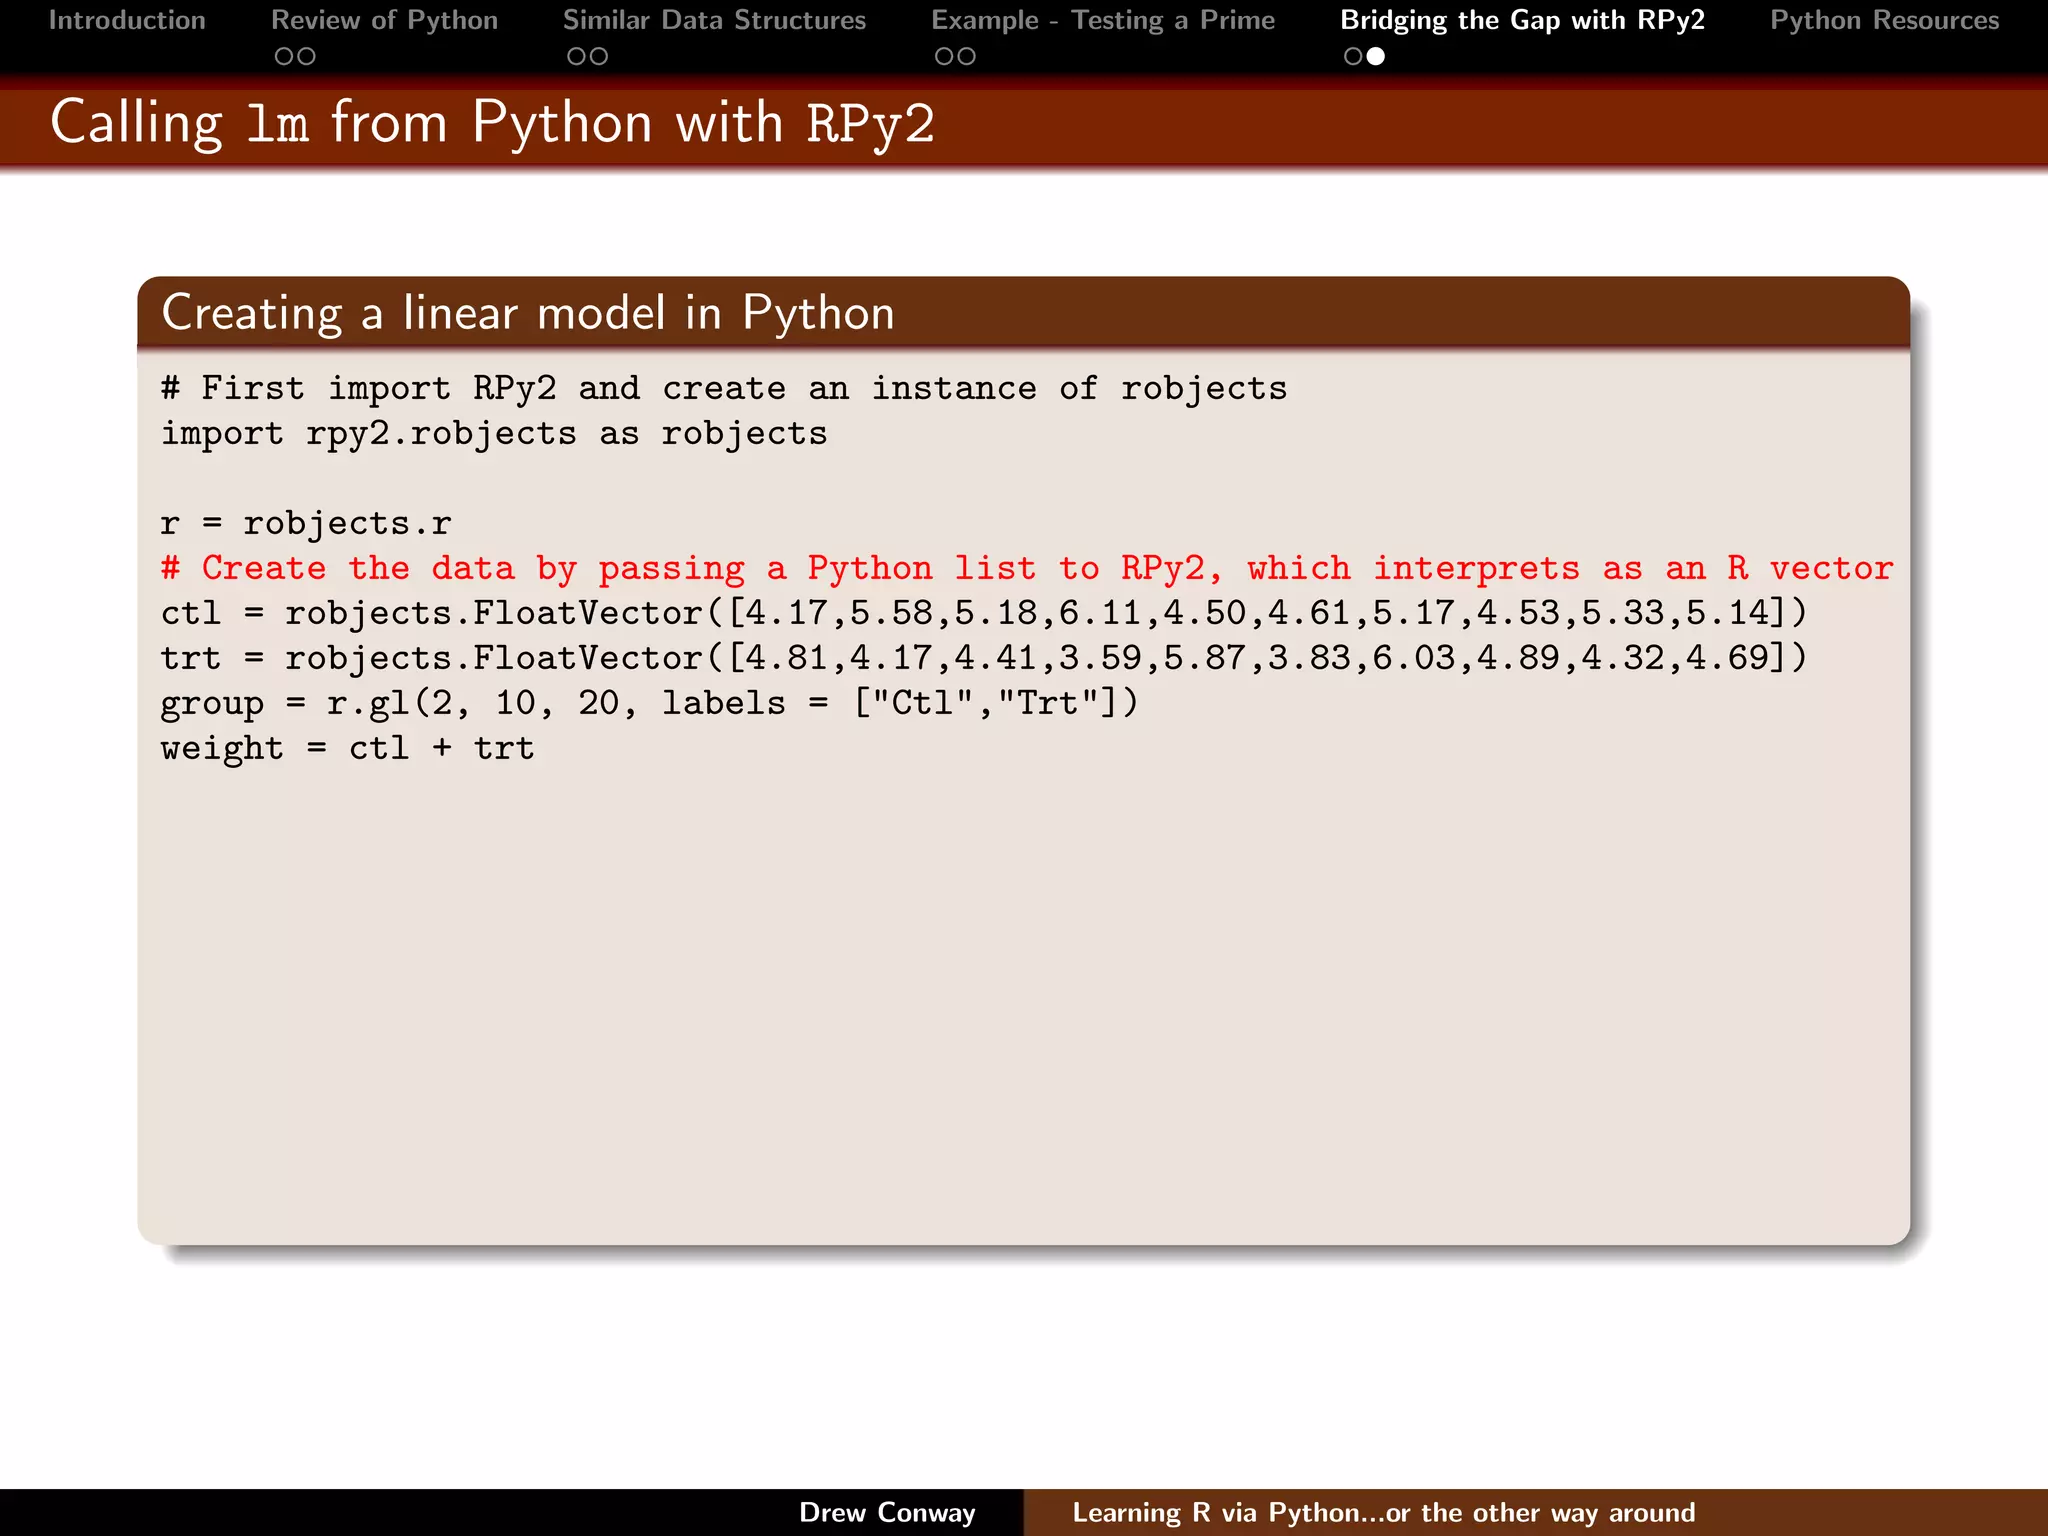The height and width of the screenshot is (1536, 2048).
Task: Click the import rpy2.robjects code line
Action: [494, 434]
